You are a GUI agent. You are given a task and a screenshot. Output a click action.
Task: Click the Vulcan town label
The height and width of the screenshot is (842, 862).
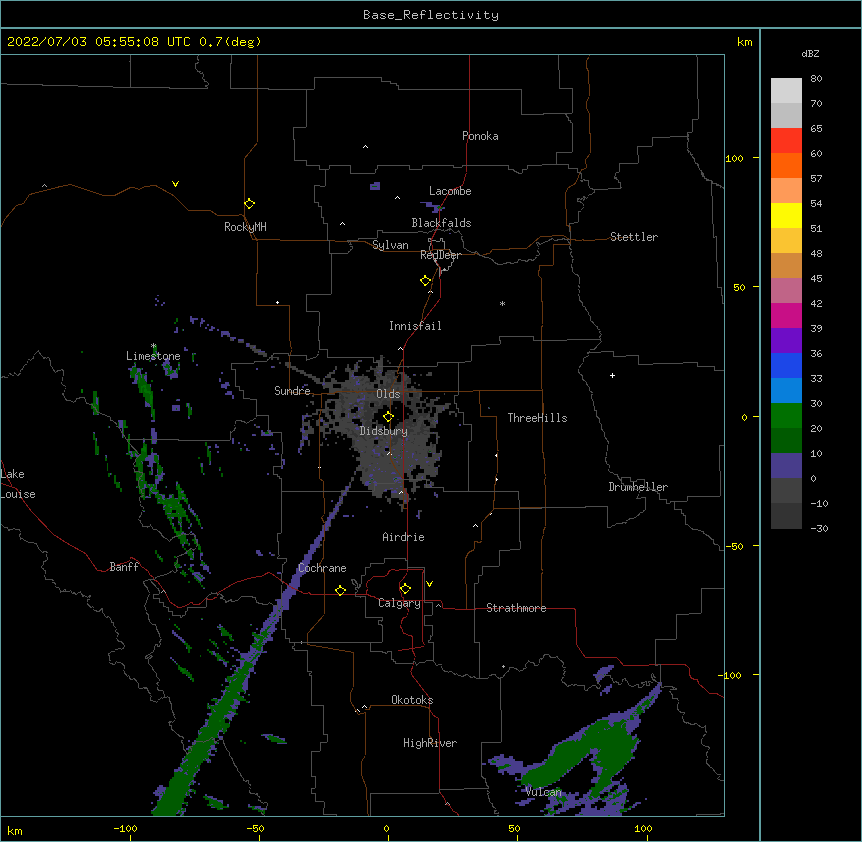point(543,792)
